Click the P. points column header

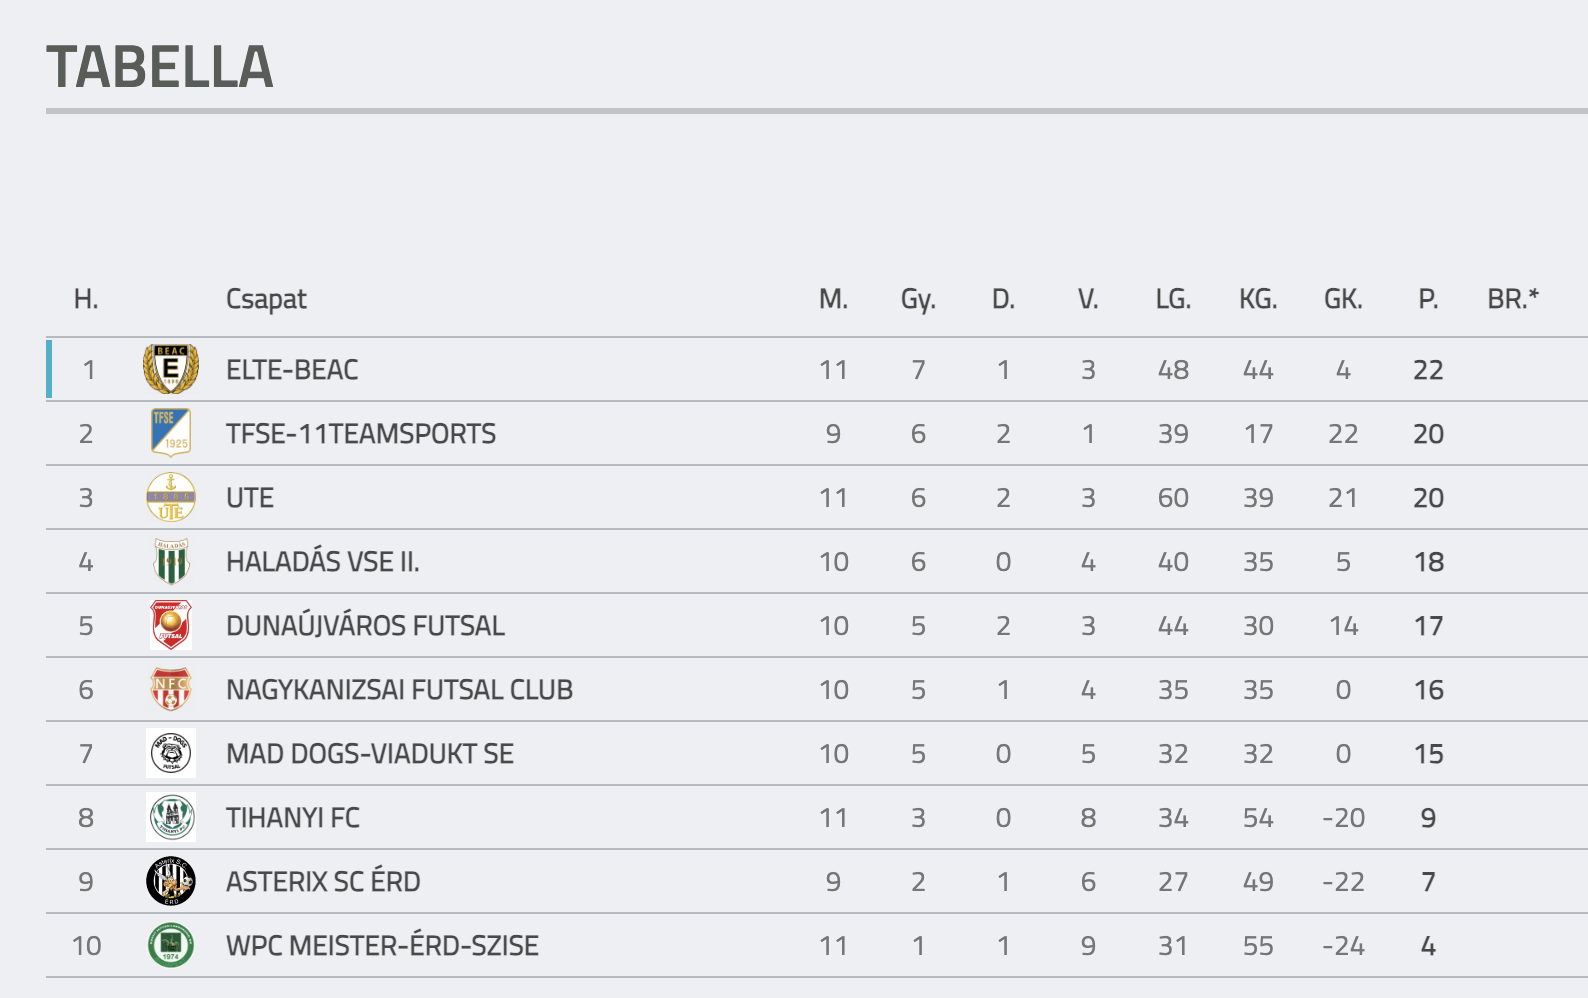tap(1428, 299)
